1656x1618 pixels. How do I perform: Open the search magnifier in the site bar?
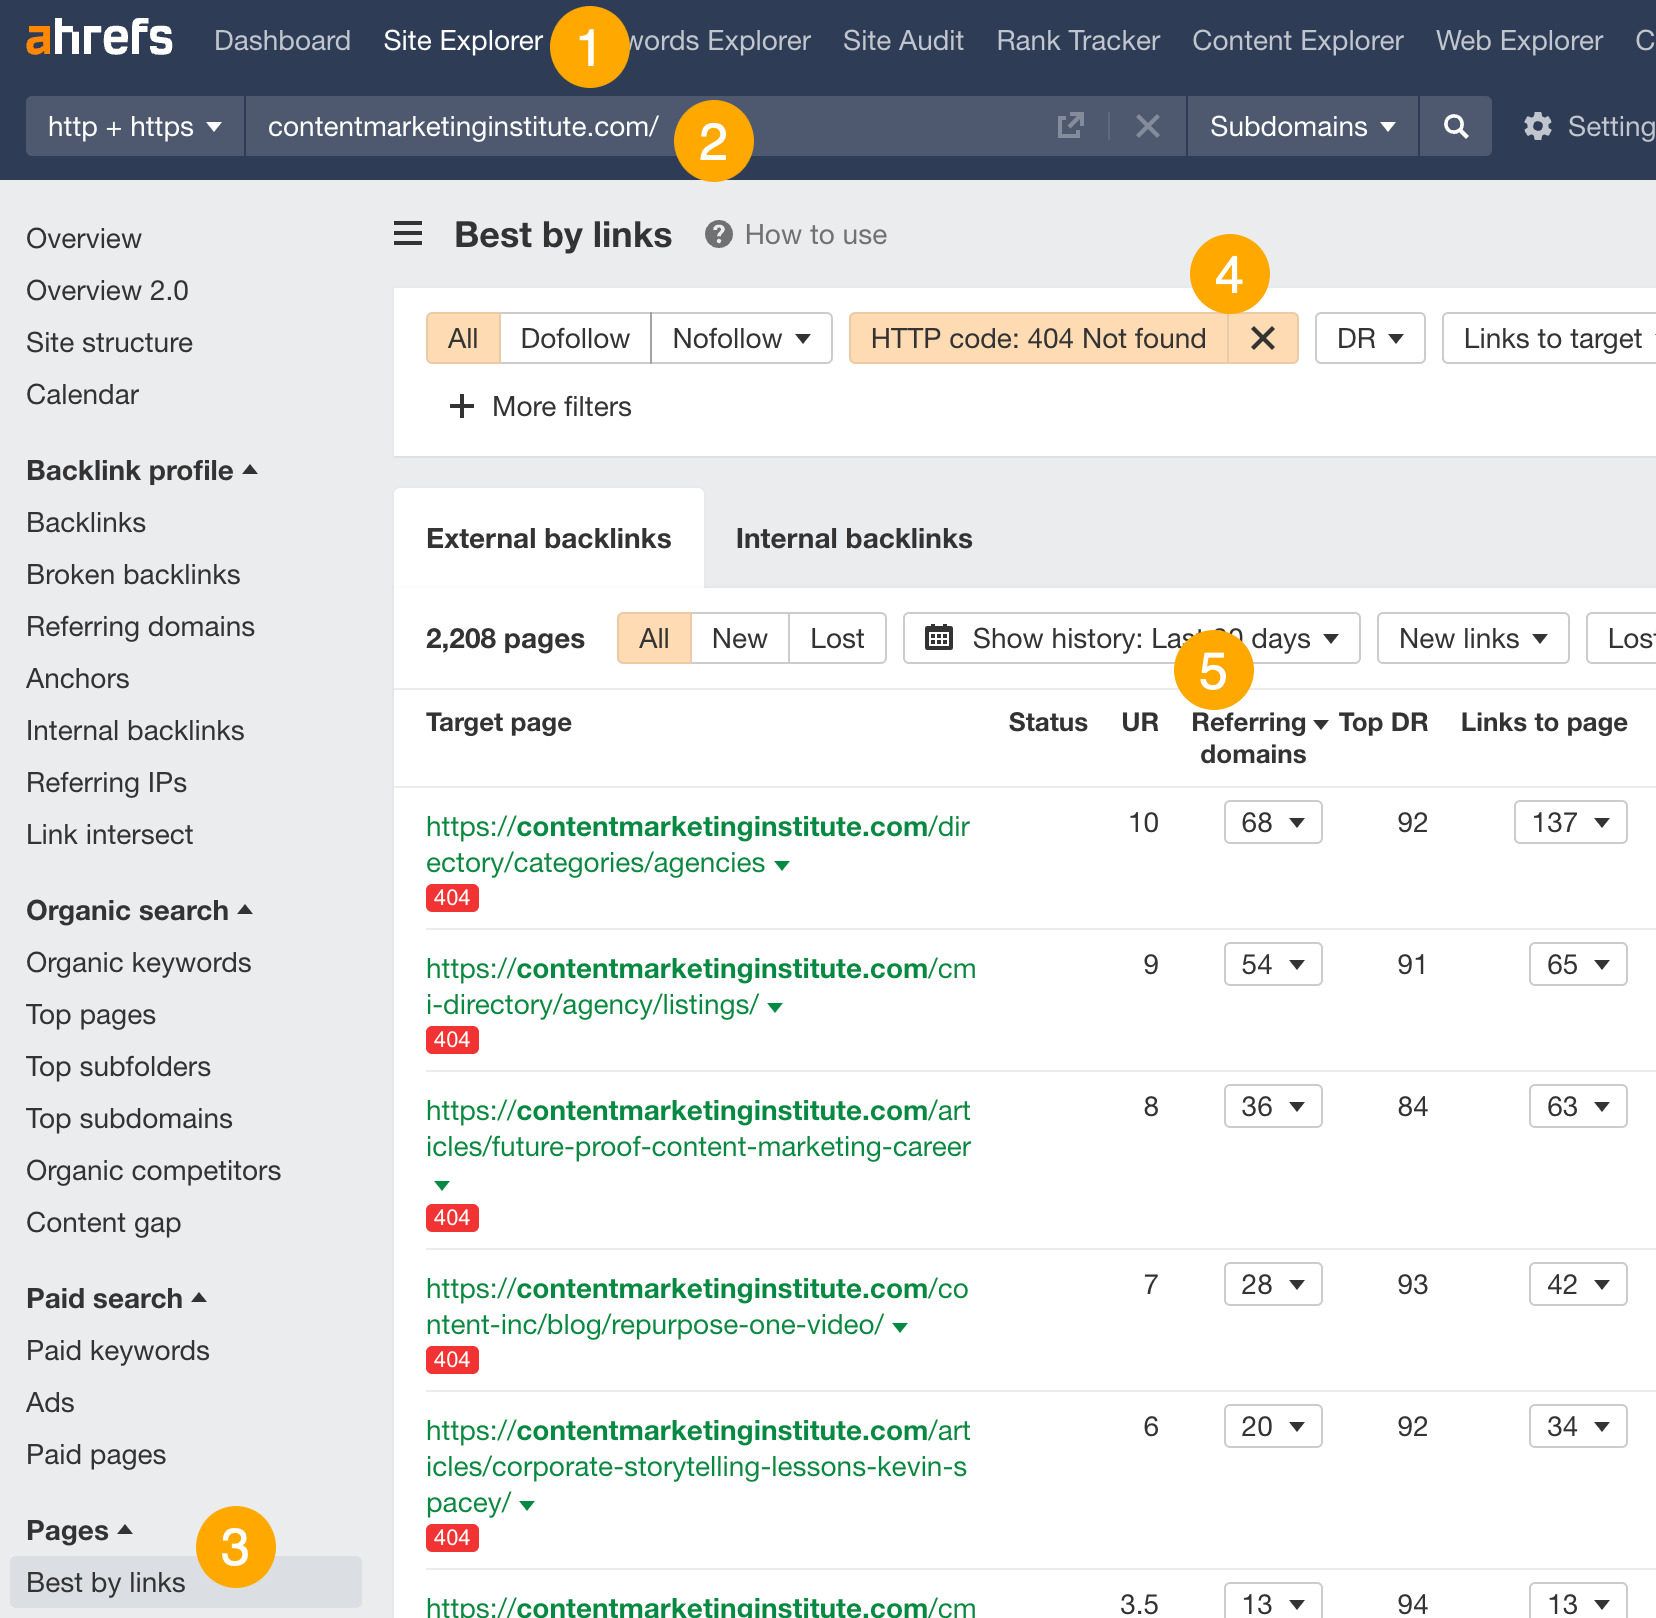coord(1455,126)
